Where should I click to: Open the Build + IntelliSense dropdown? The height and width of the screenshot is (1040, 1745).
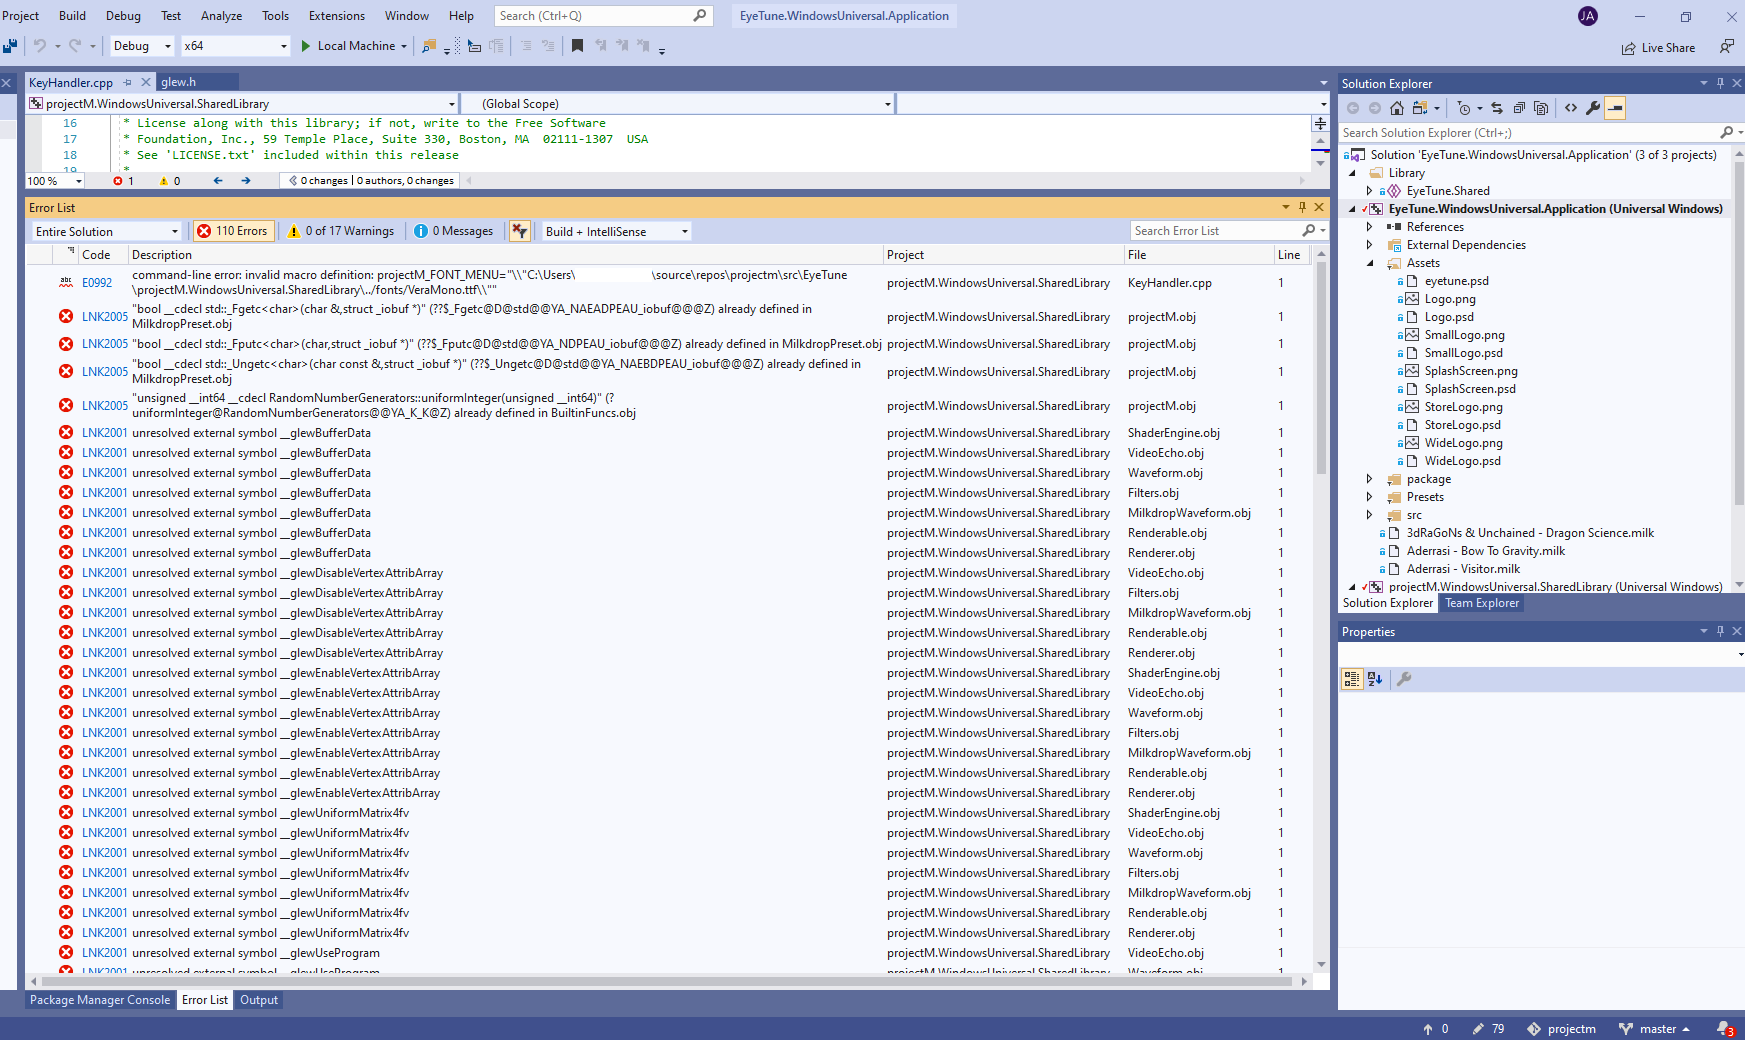(x=613, y=231)
